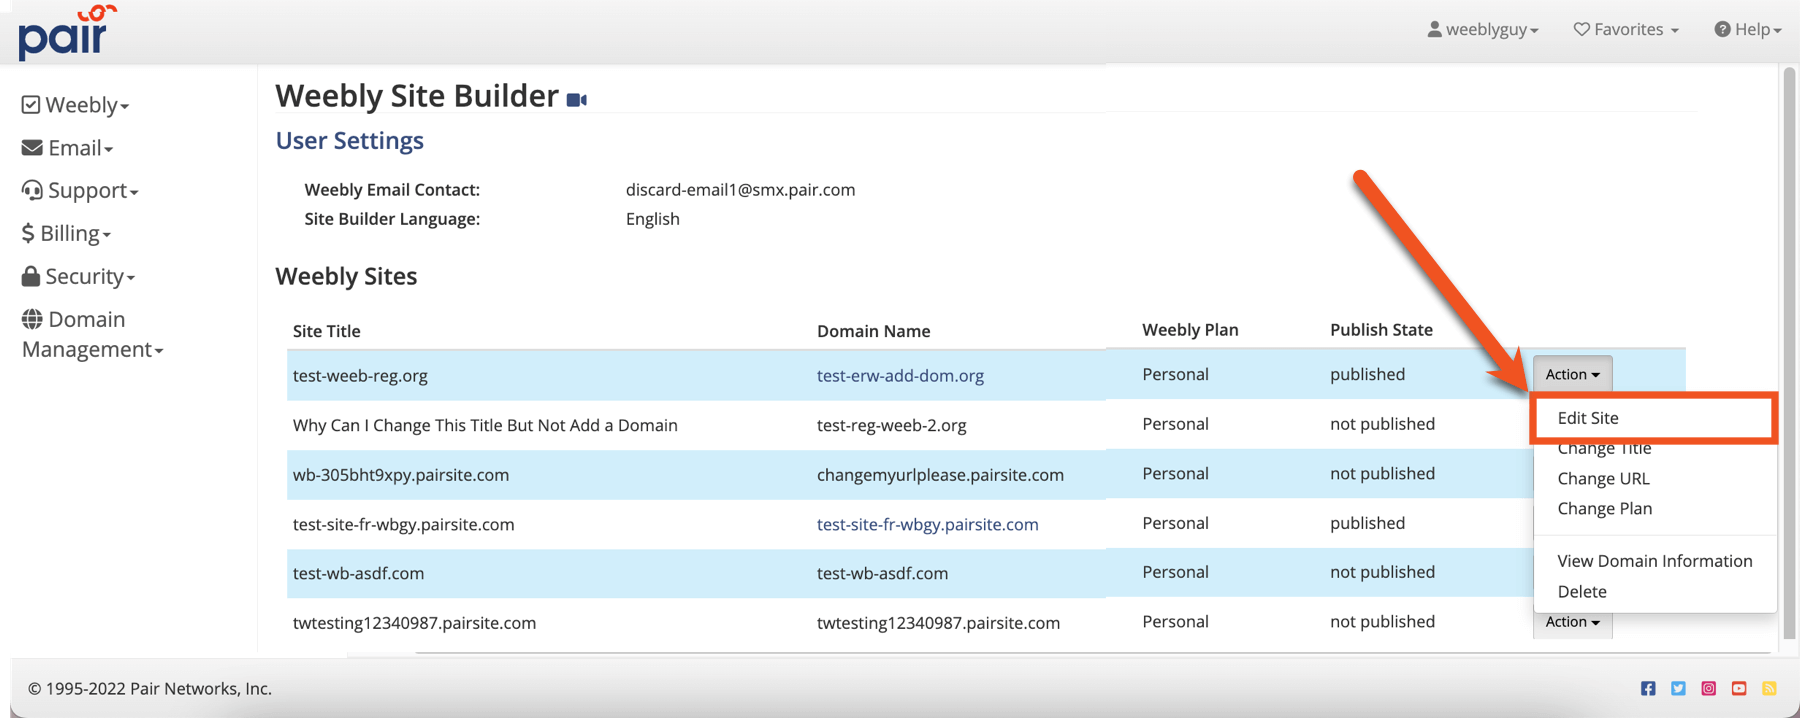Click the Billing dollar sign icon
The height and width of the screenshot is (718, 1800).
(28, 233)
